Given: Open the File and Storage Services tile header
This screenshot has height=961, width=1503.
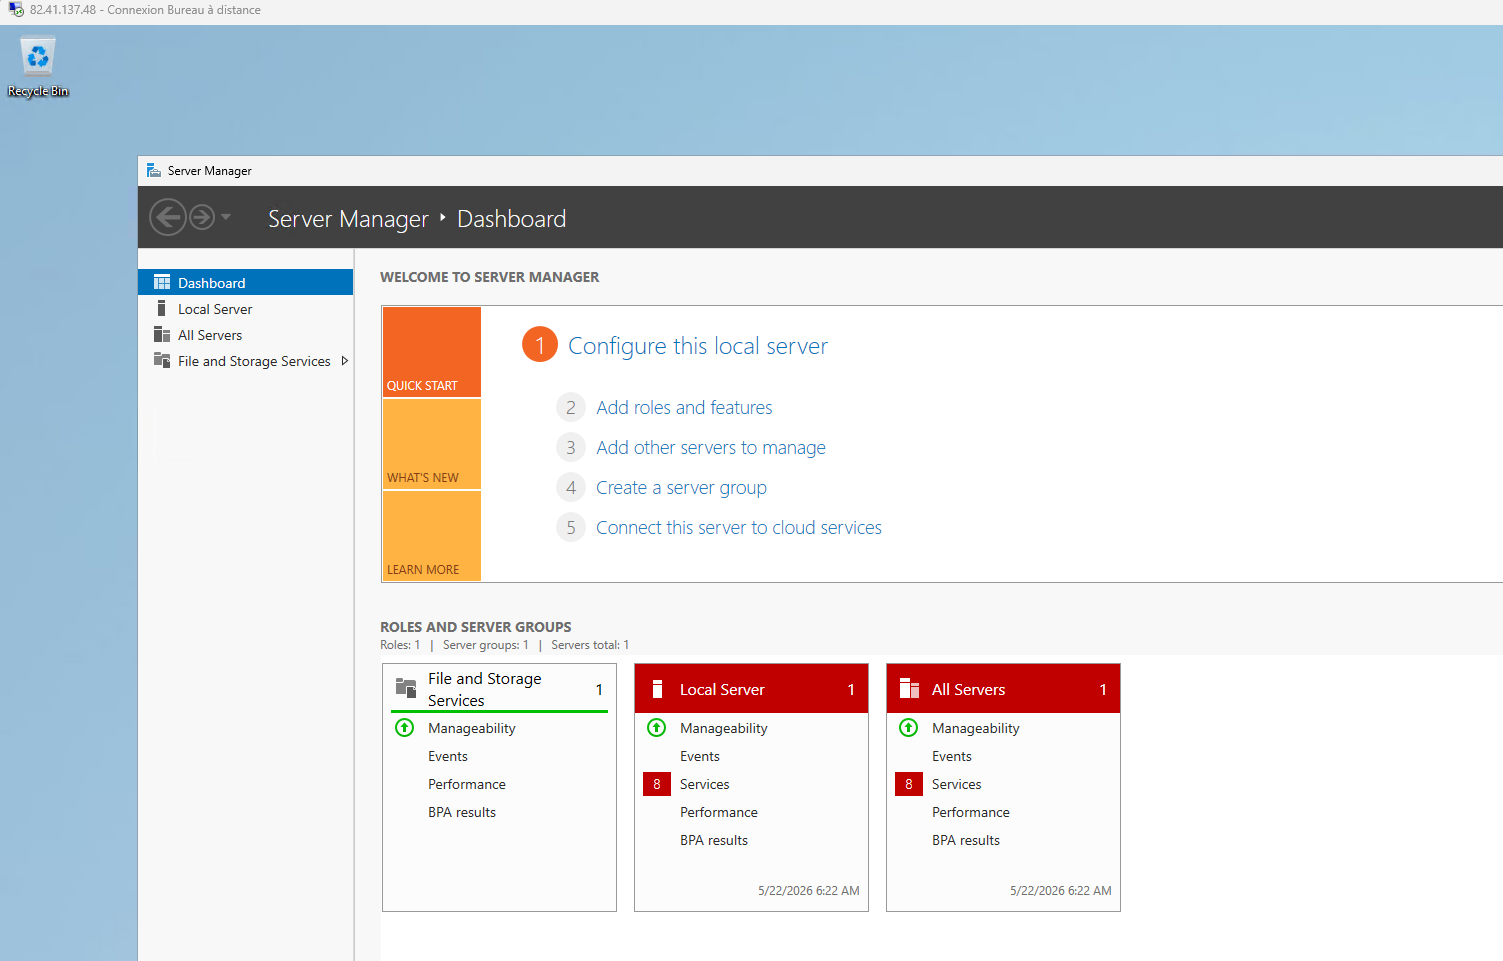Looking at the screenshot, I should (x=499, y=689).
